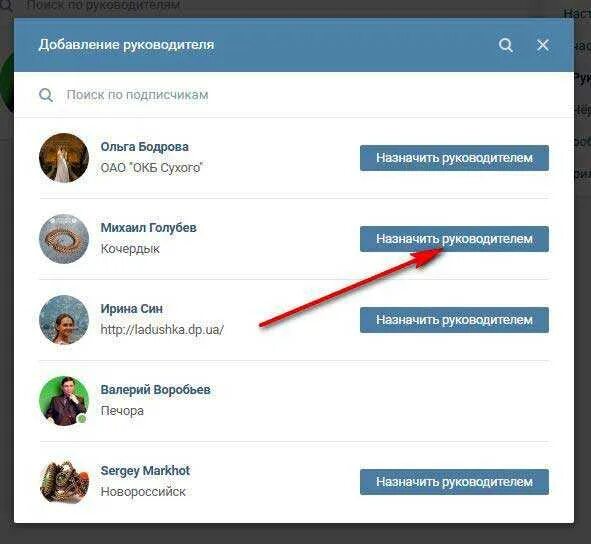Close the Добавление руководителя dialog
Screen dimensions: 591x544
pos(542,45)
